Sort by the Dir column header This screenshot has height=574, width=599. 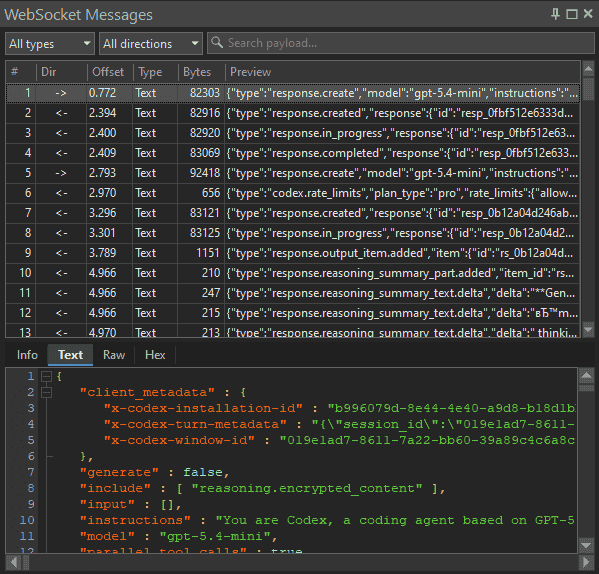[62, 71]
